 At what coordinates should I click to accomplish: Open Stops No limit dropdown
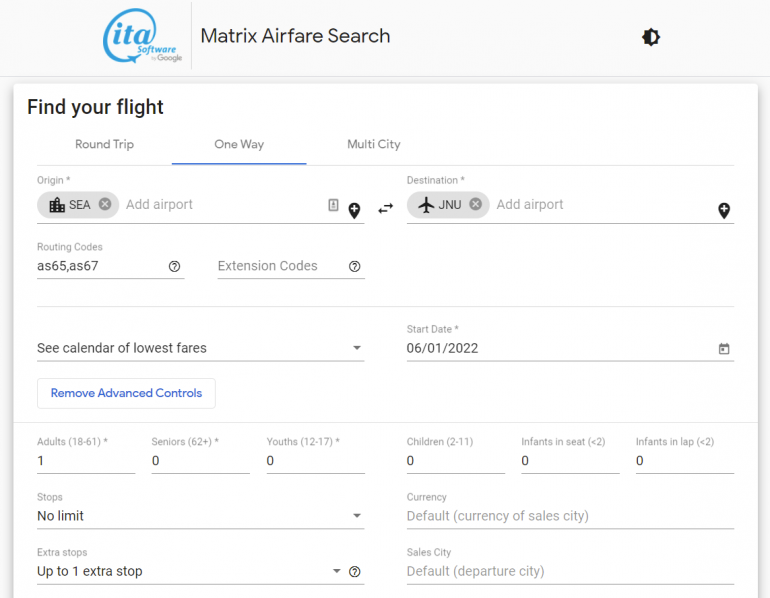(200, 516)
